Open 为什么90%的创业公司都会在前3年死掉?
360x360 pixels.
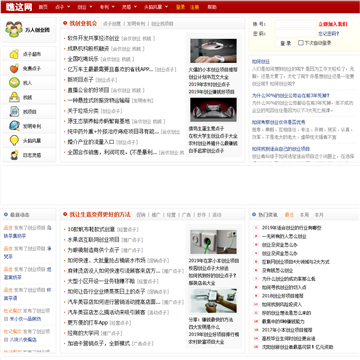click(290, 95)
